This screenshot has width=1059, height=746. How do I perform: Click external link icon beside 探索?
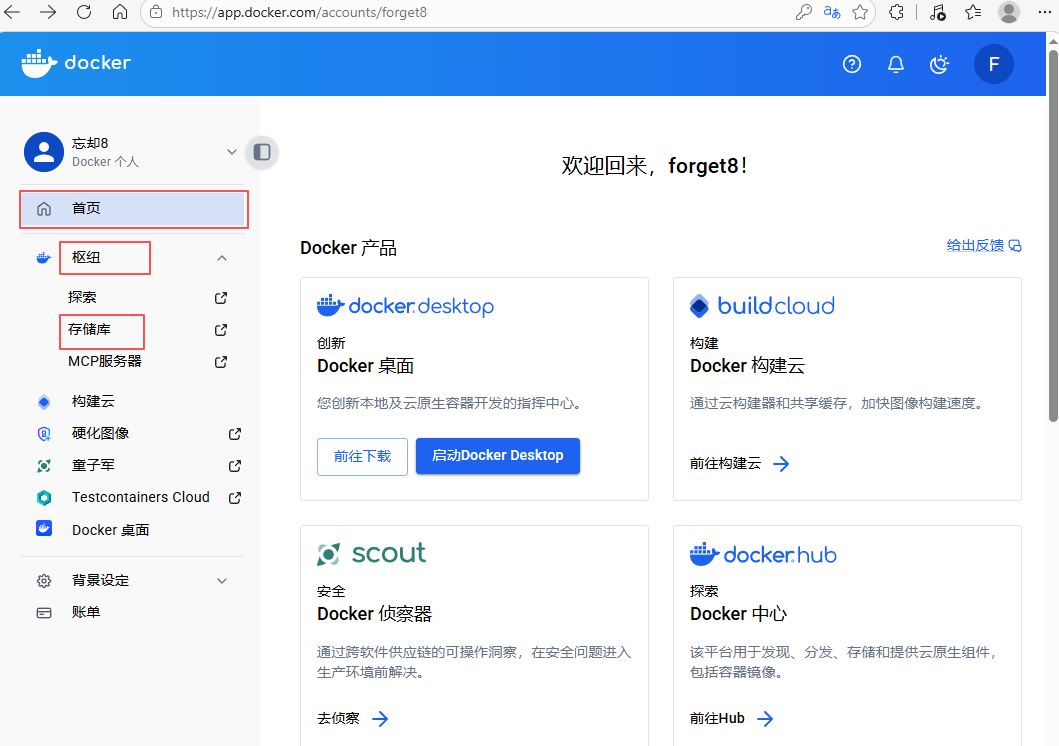click(x=221, y=298)
